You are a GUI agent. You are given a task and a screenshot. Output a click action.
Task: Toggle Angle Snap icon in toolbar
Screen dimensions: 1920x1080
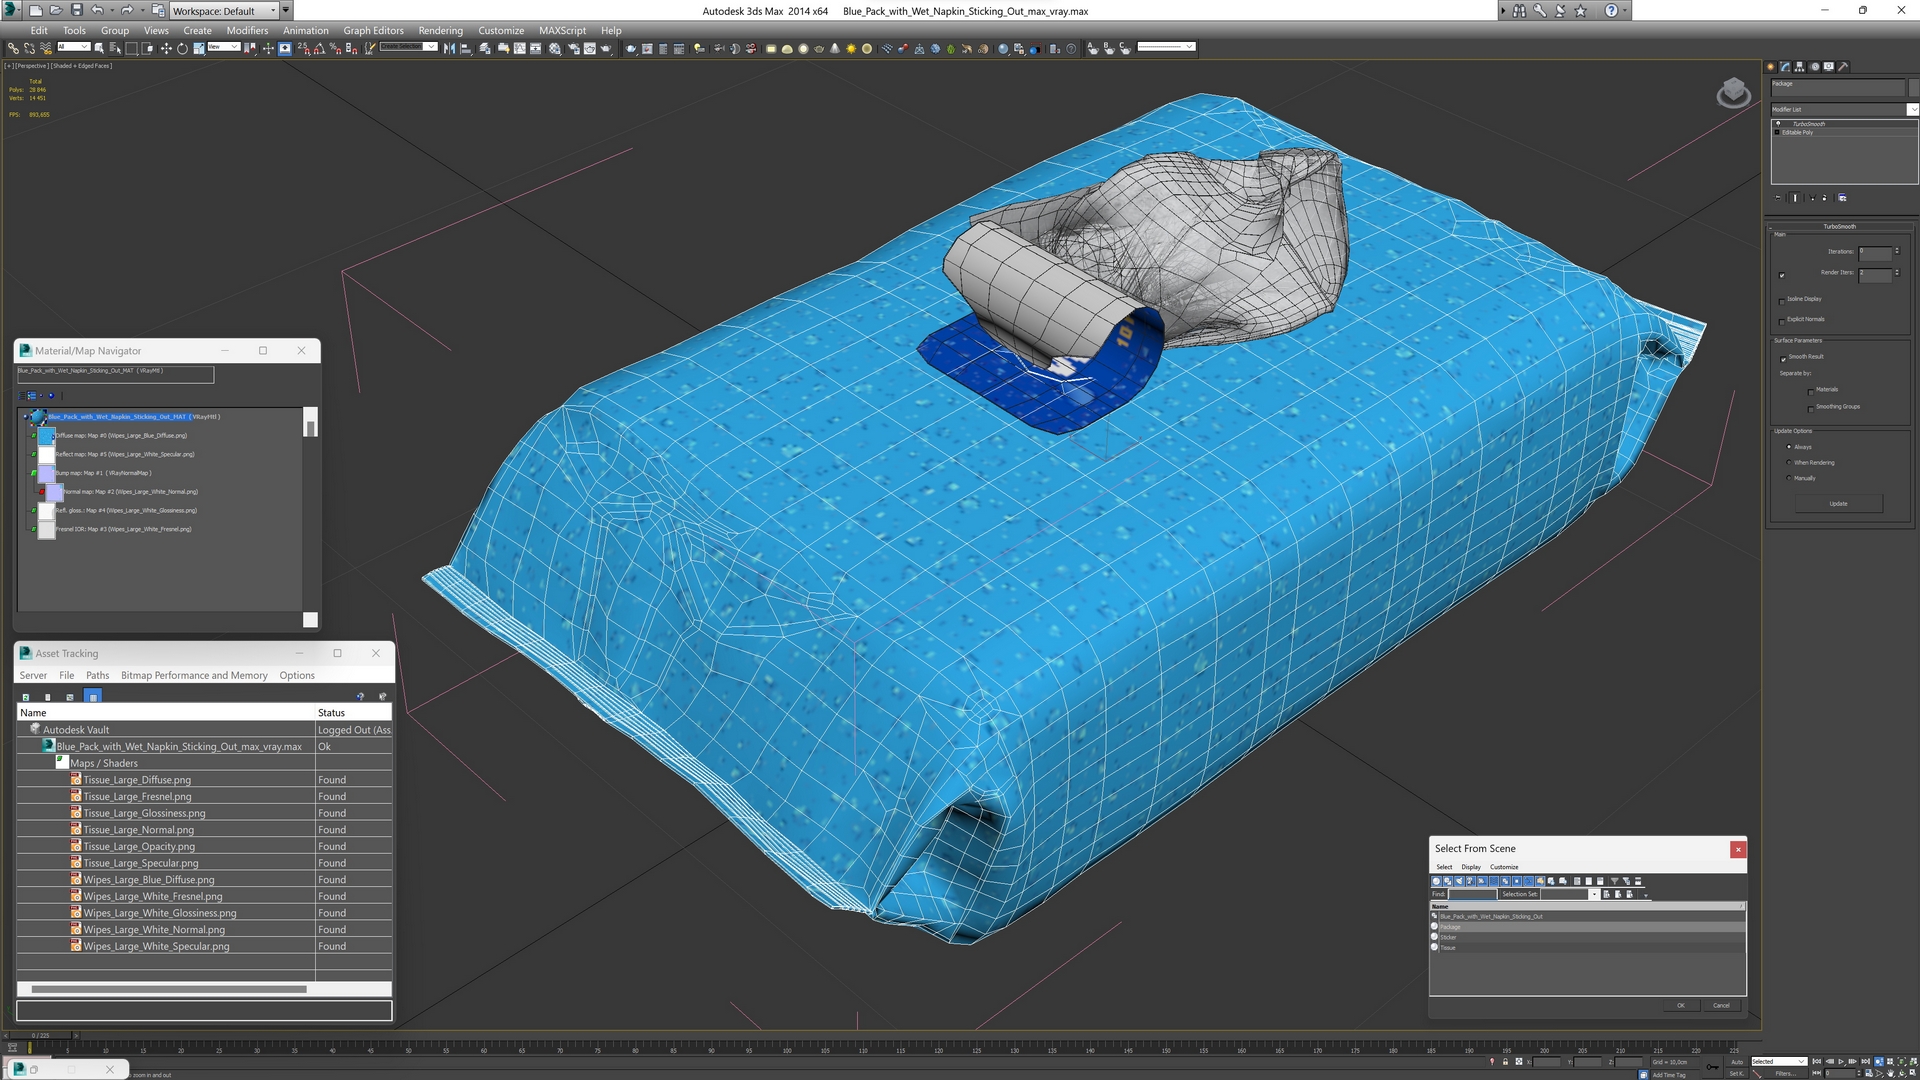319,48
